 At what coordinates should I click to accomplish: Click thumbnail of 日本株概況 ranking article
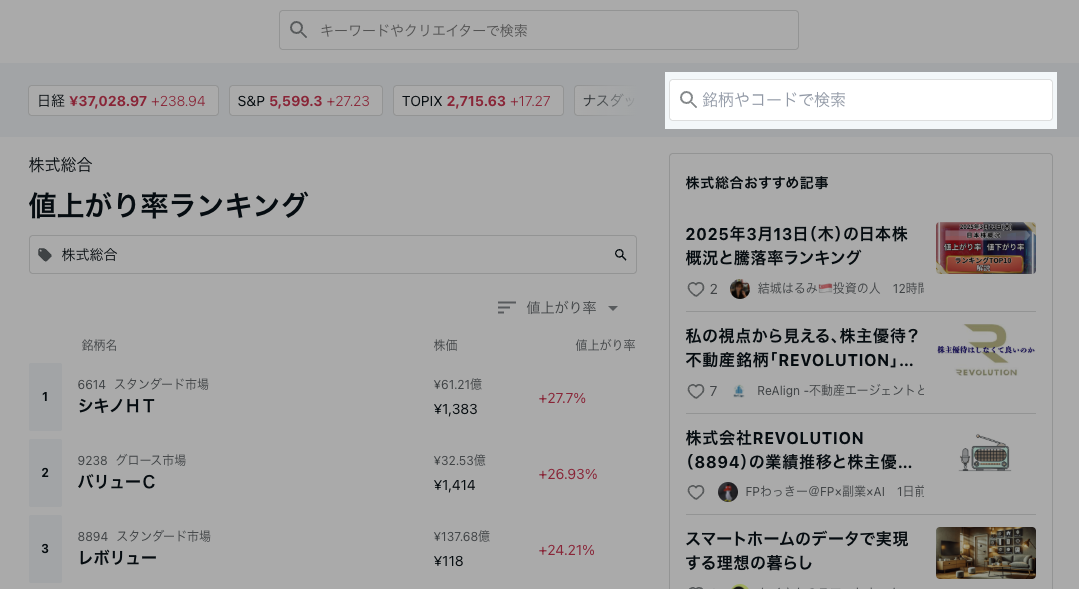click(985, 248)
